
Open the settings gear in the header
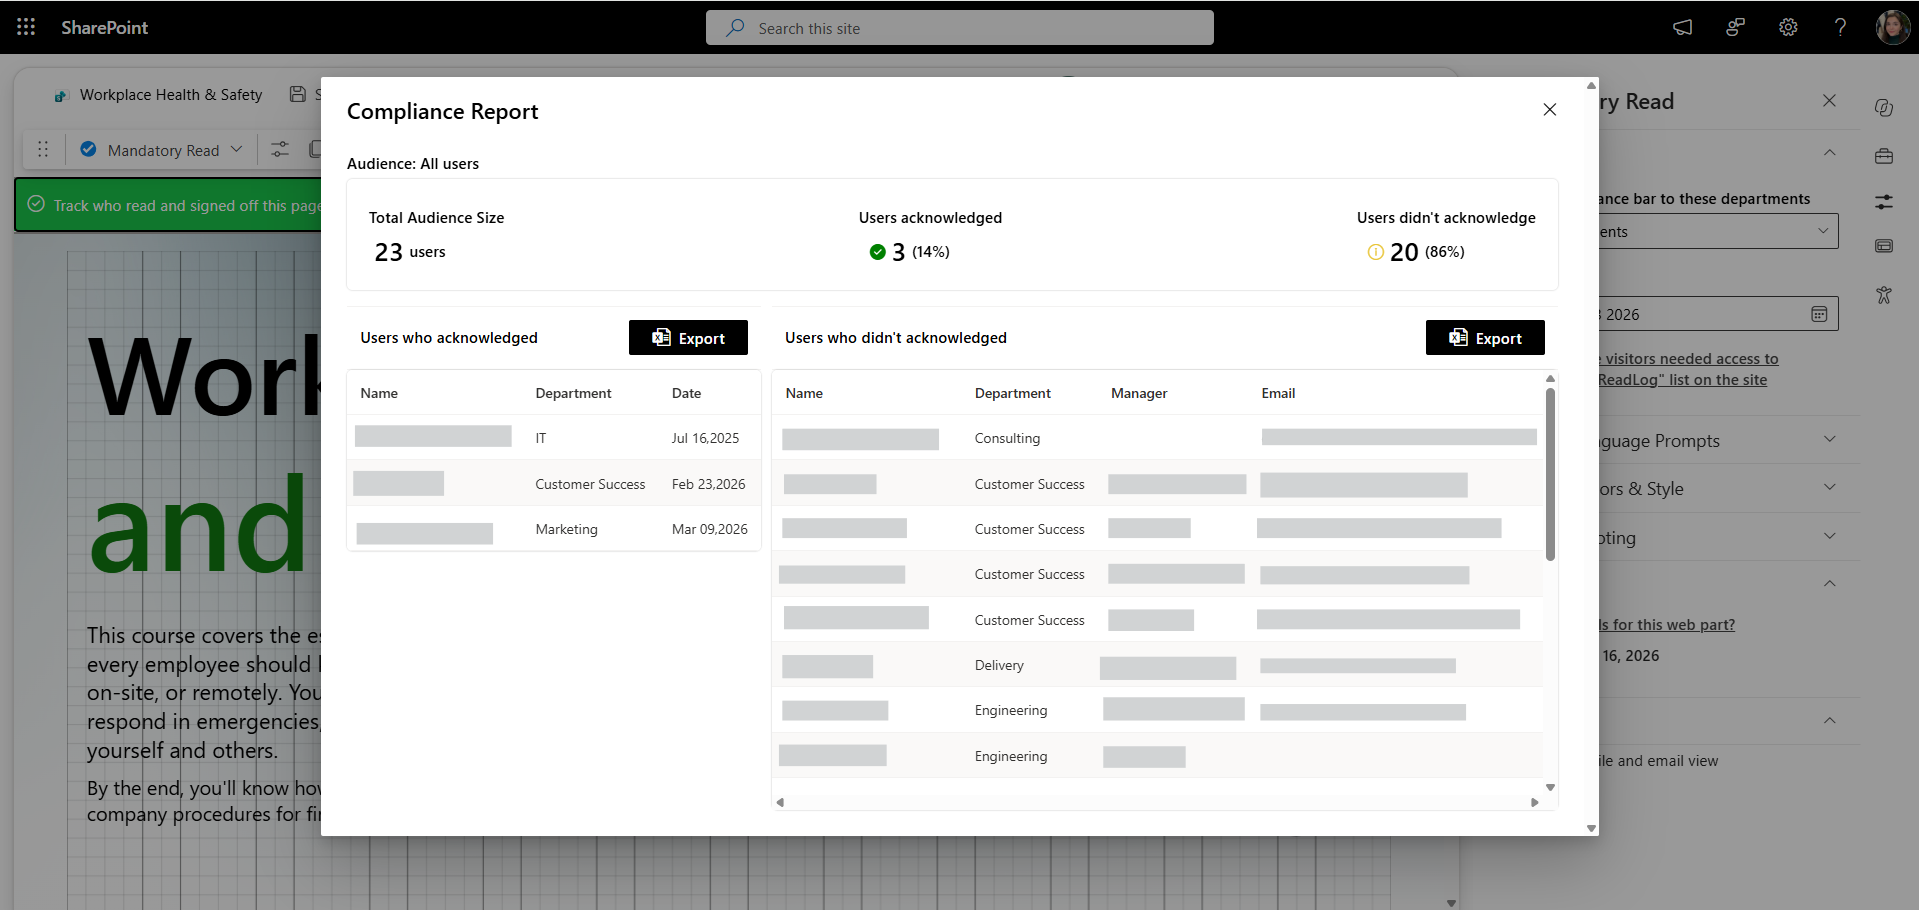tap(1788, 27)
